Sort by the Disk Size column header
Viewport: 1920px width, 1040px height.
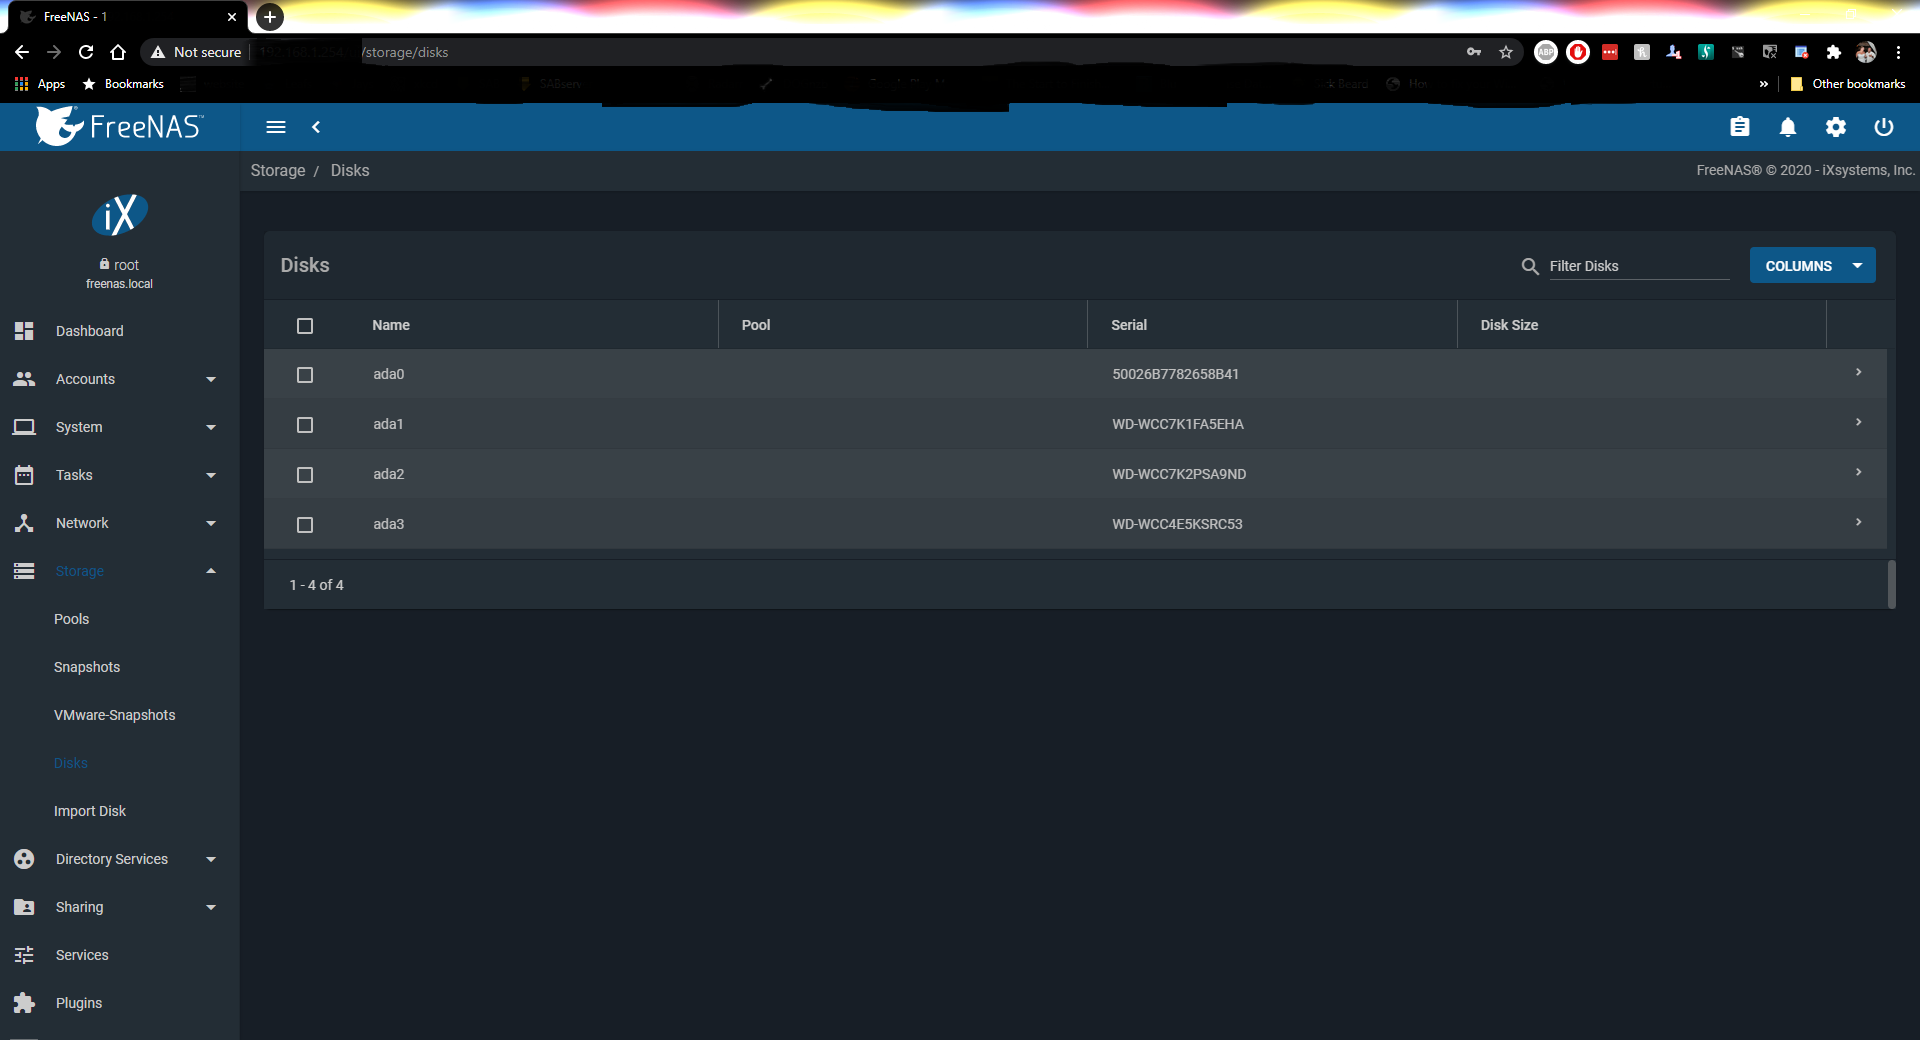(x=1509, y=325)
